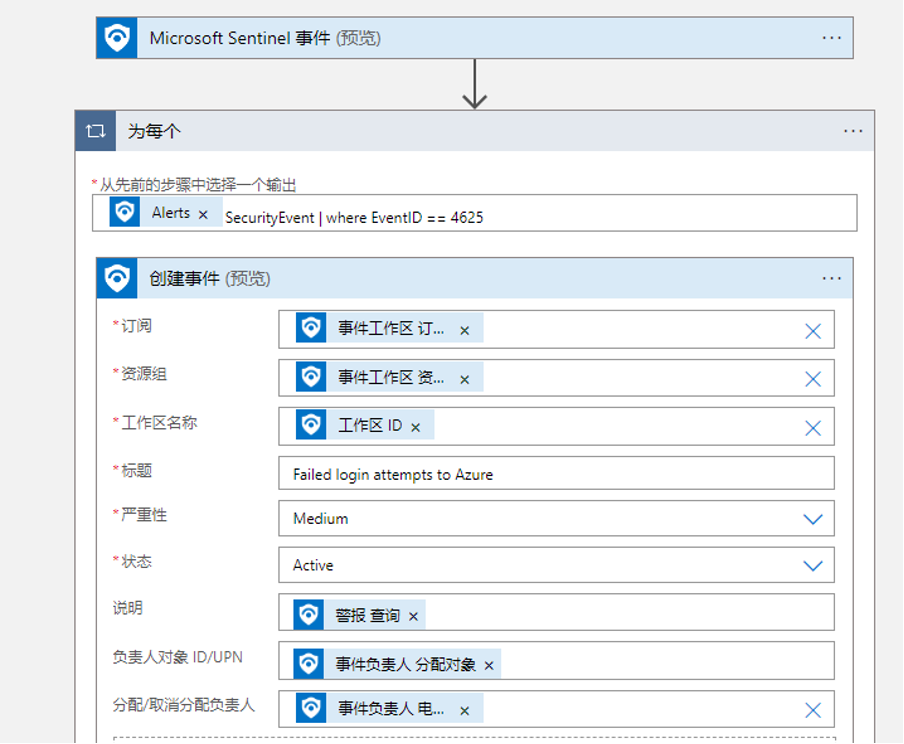Image resolution: width=904 pixels, height=744 pixels.
Task: Remove the 工作区 ID token
Action: (x=416, y=427)
